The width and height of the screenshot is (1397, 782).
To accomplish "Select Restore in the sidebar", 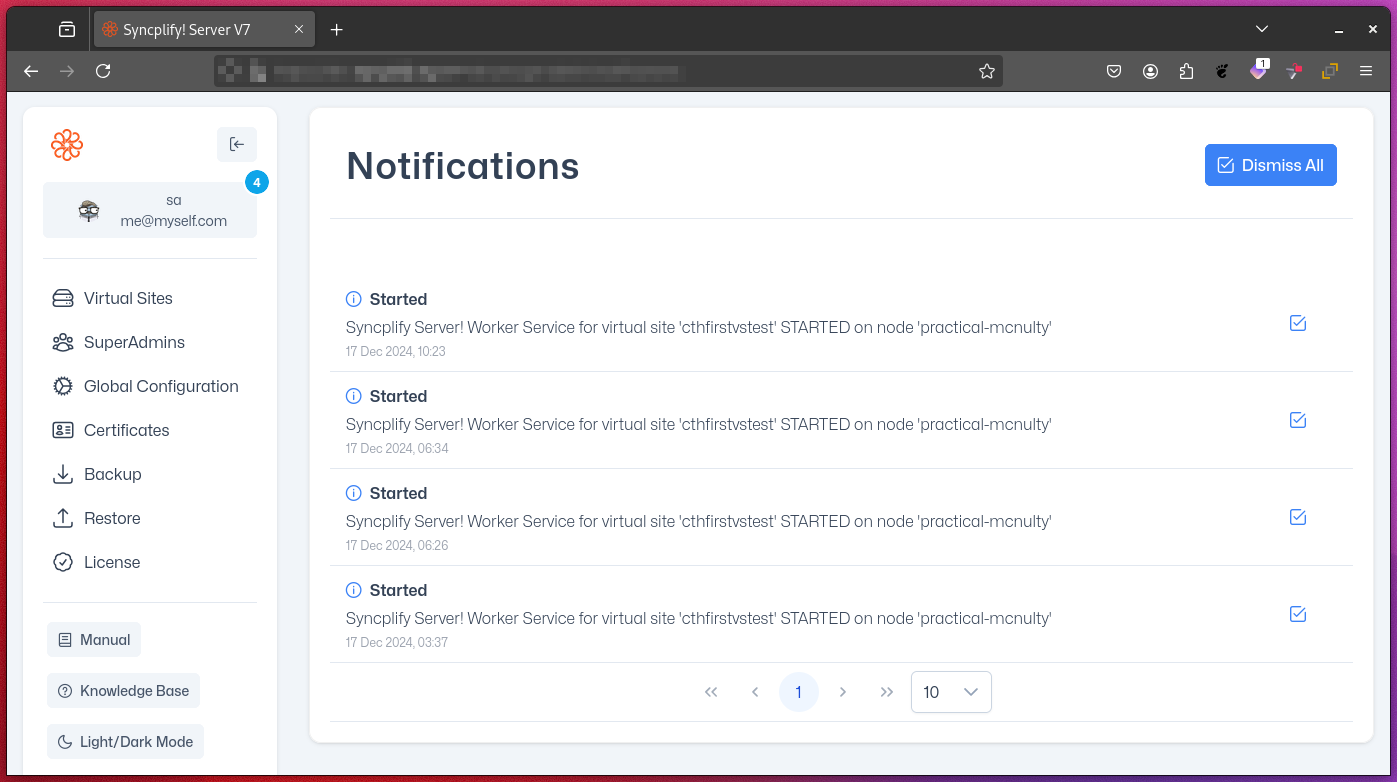I will tap(112, 518).
